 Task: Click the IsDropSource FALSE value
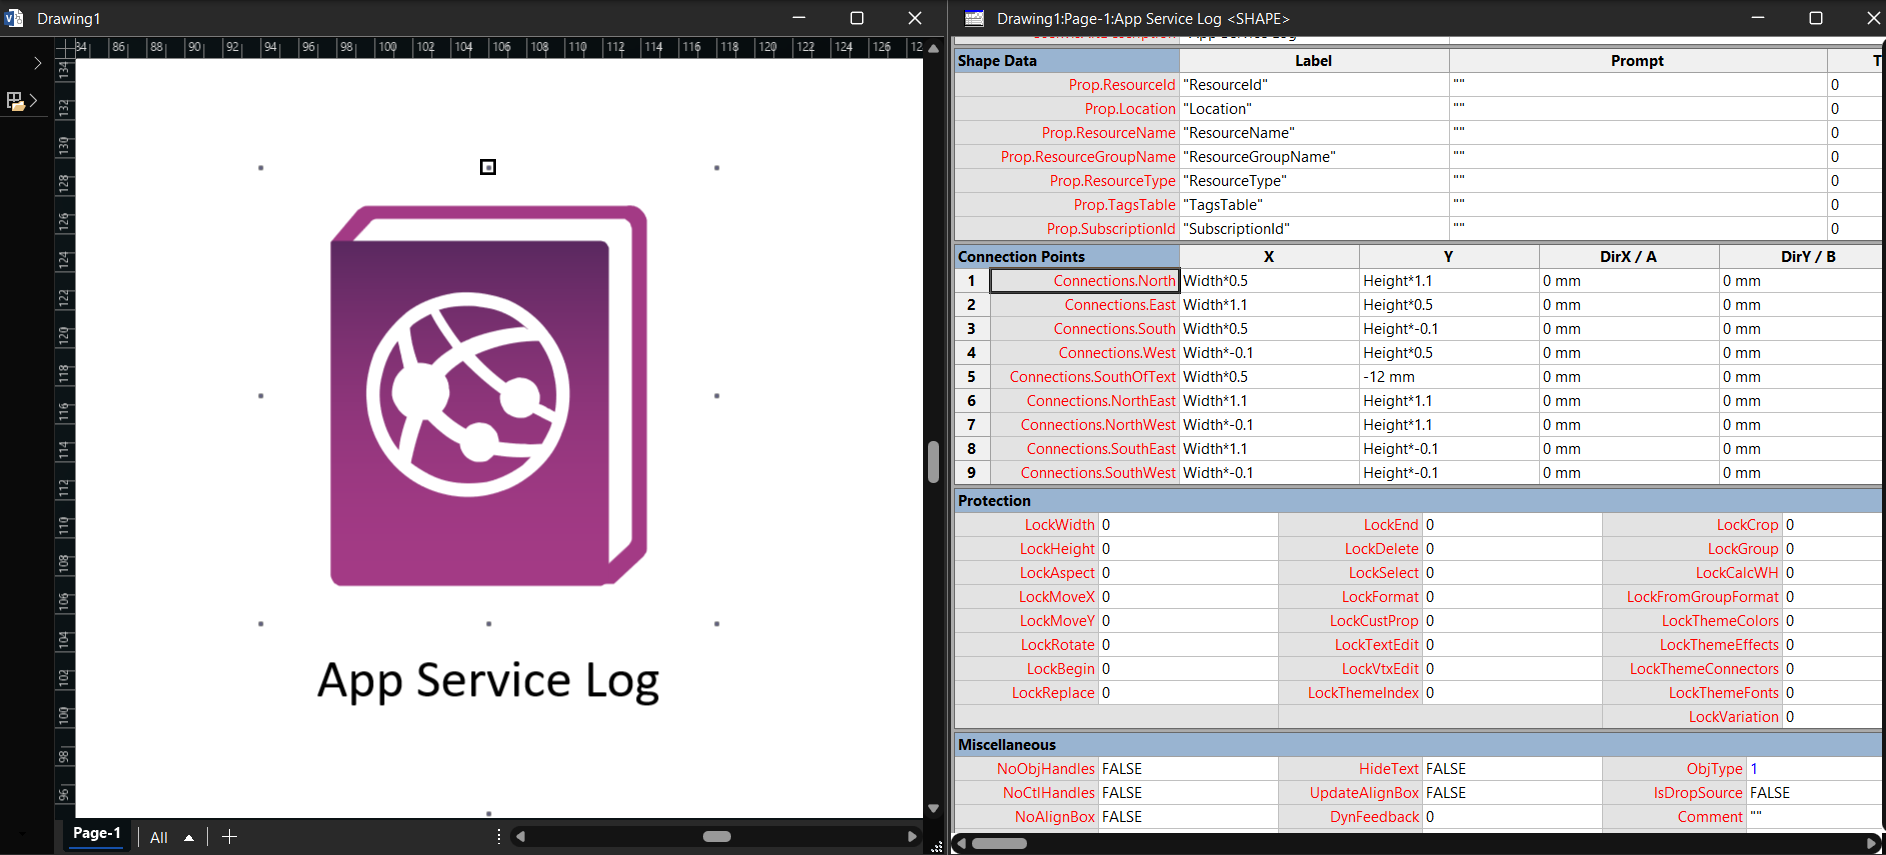tap(1814, 793)
